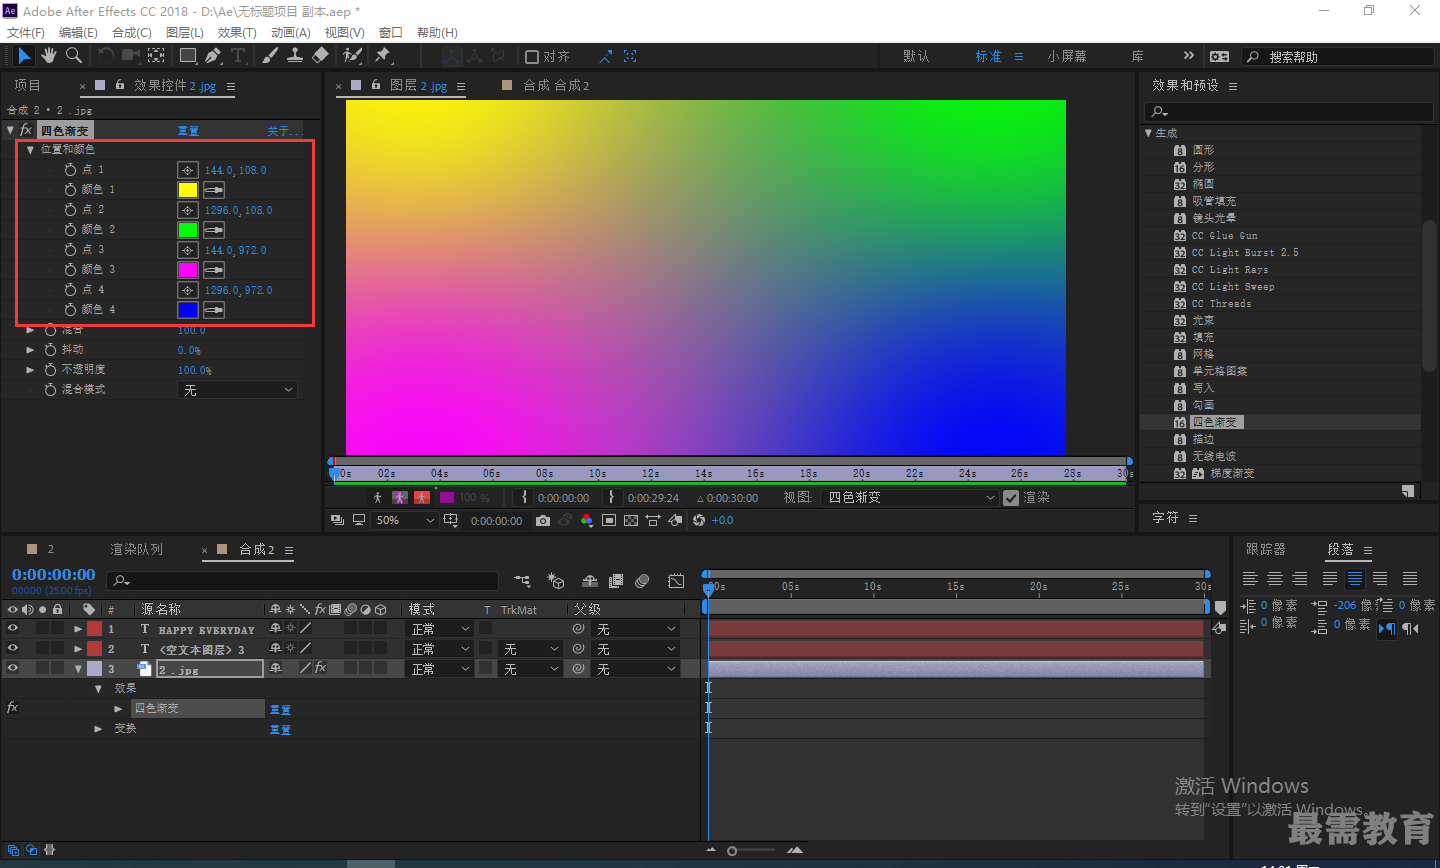Select the Clone Stamp tool
This screenshot has width=1440, height=868.
295,56
